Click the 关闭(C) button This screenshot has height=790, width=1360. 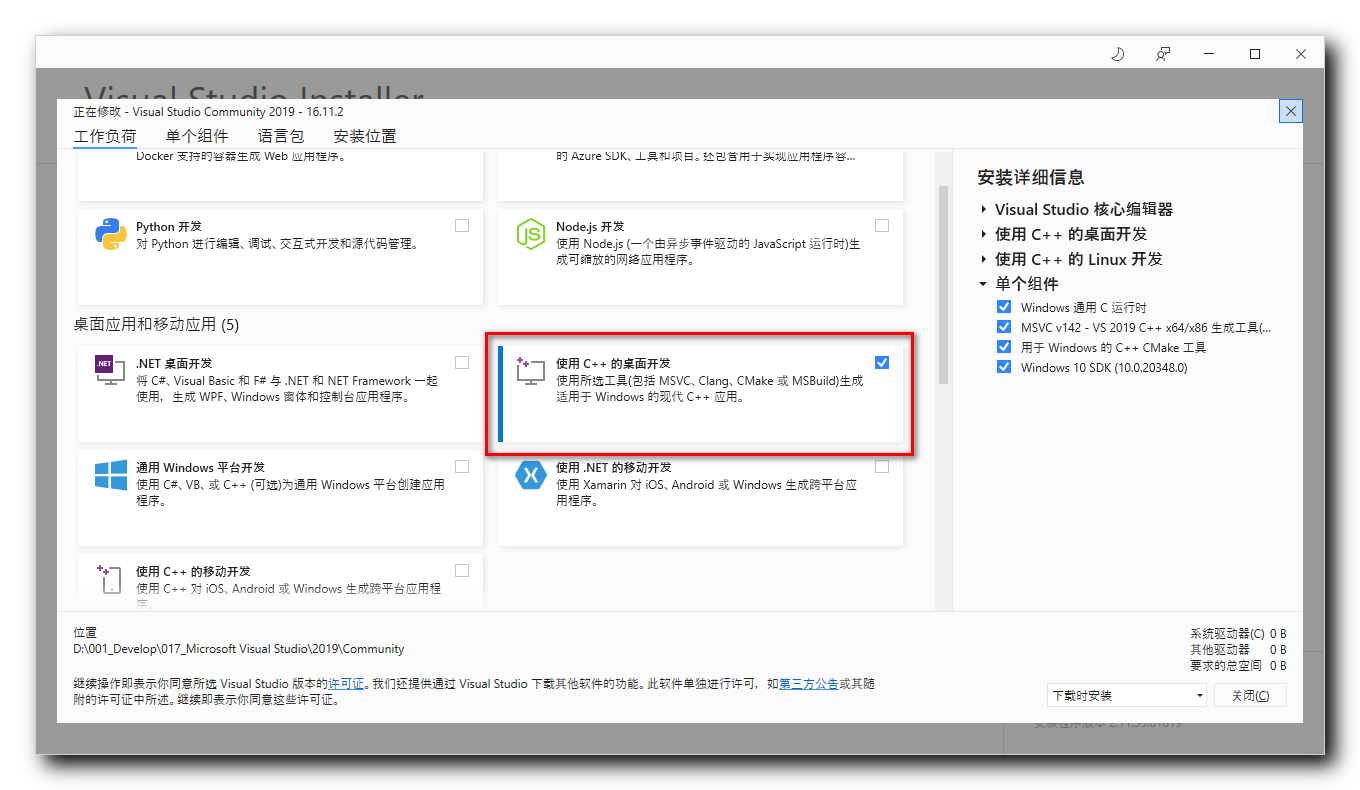(1250, 695)
